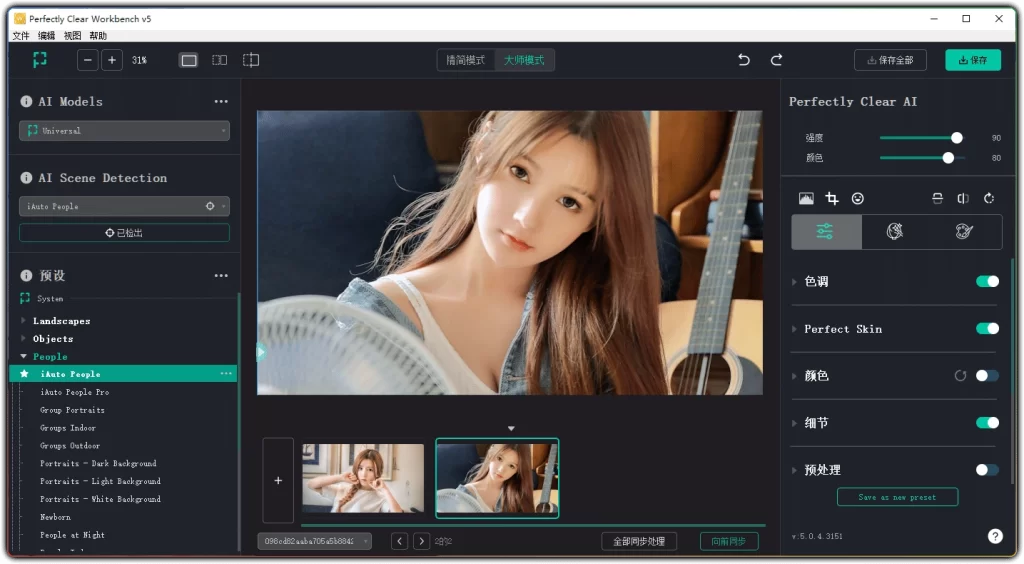Click the Perfectly Clear logo icon in toolbar
Image resolution: width=1024 pixels, height=564 pixels.
[x=40, y=59]
